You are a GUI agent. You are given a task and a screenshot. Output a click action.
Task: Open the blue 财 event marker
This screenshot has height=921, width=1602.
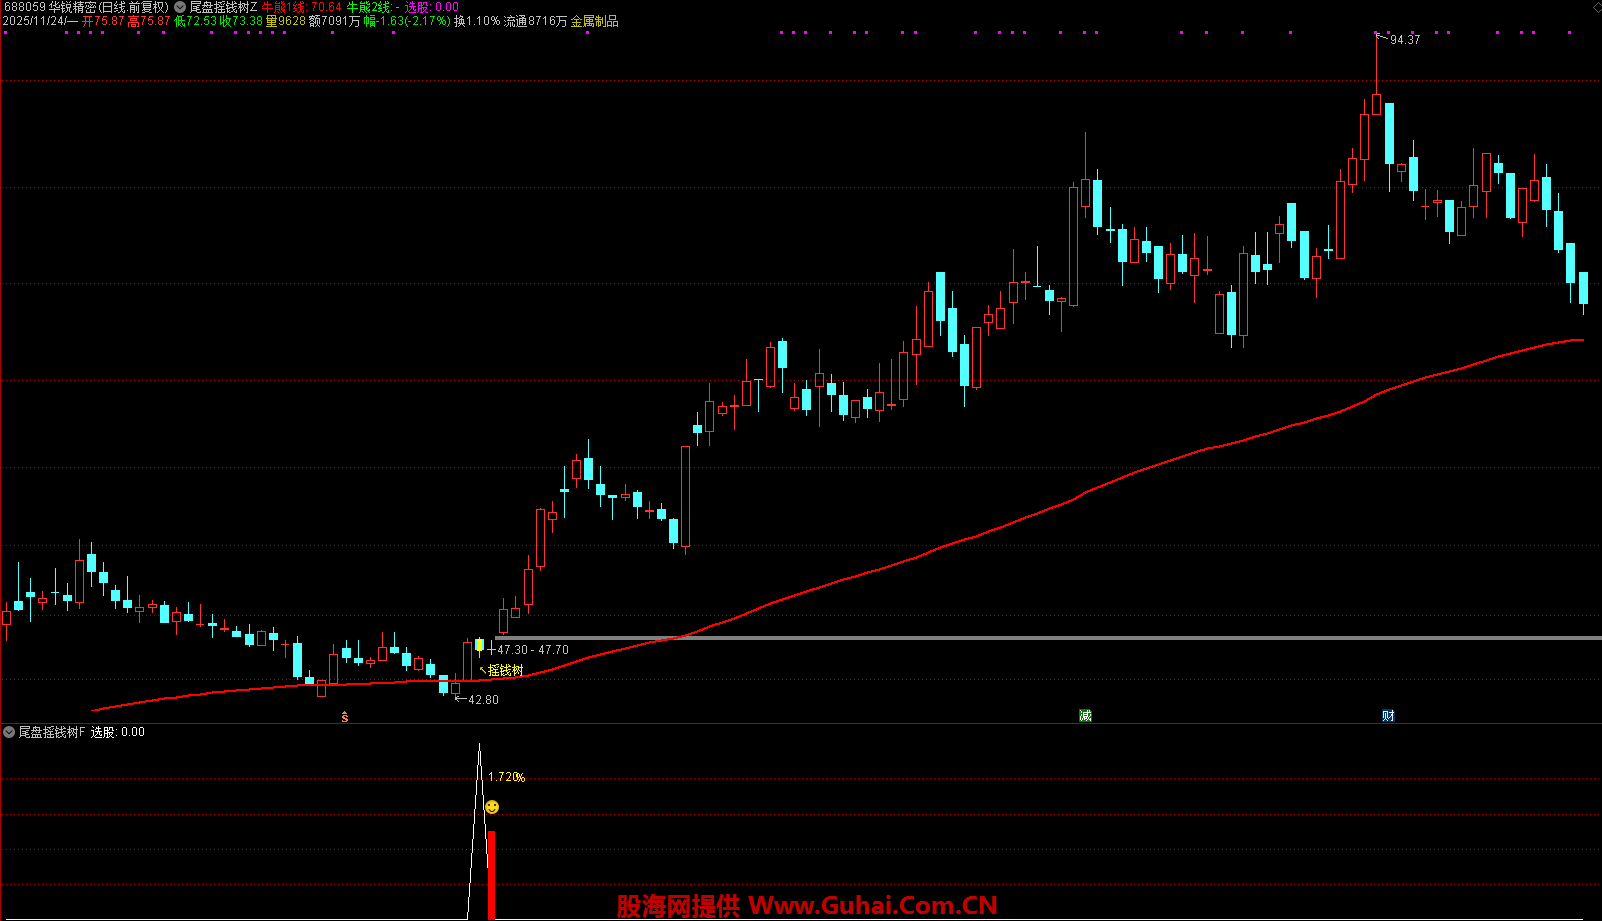1388,716
